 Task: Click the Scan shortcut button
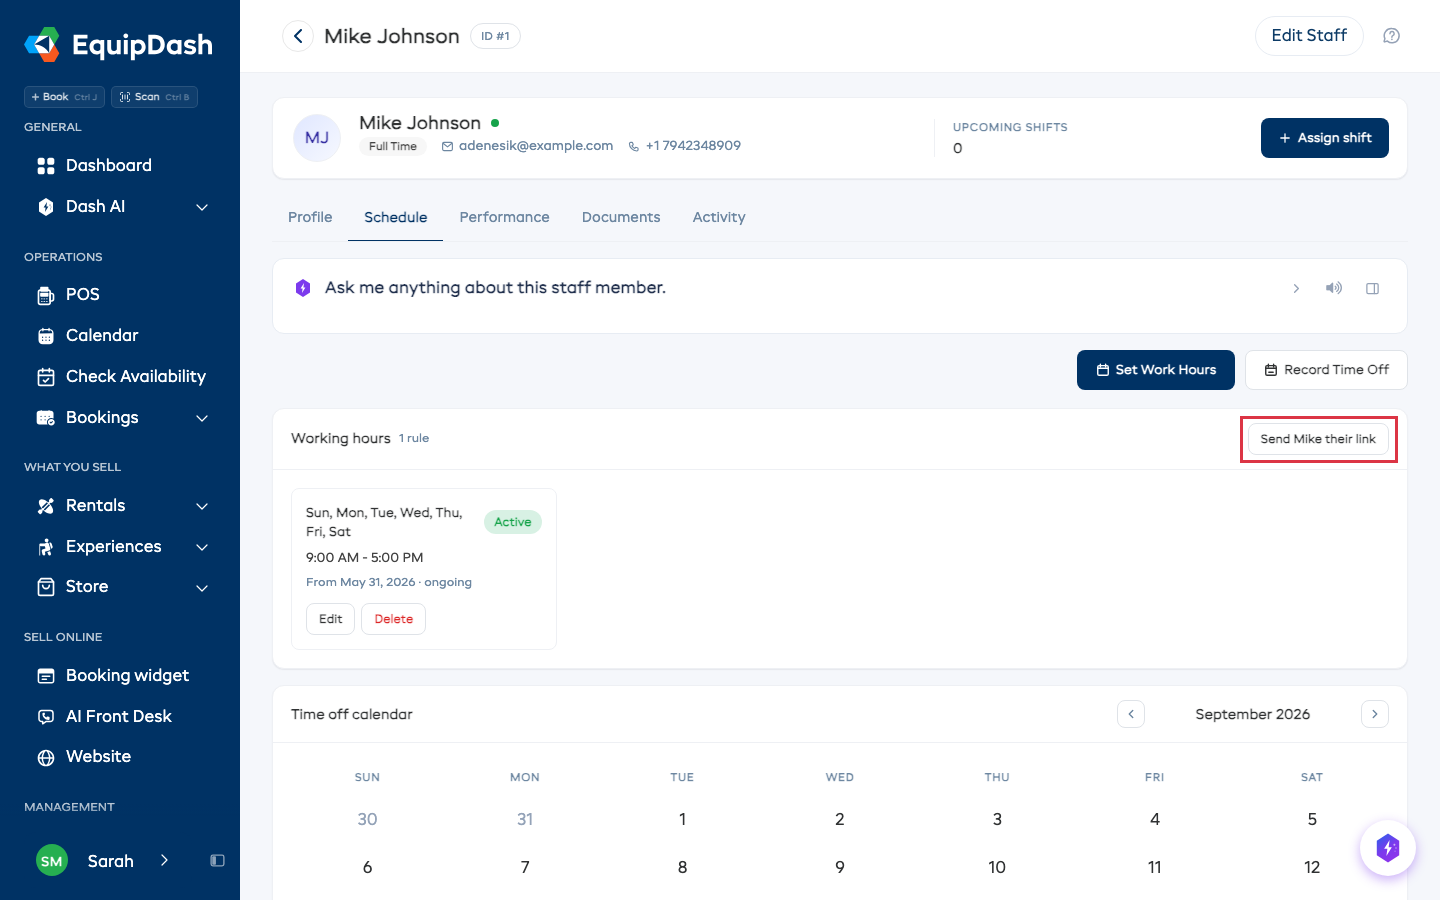pos(155,97)
